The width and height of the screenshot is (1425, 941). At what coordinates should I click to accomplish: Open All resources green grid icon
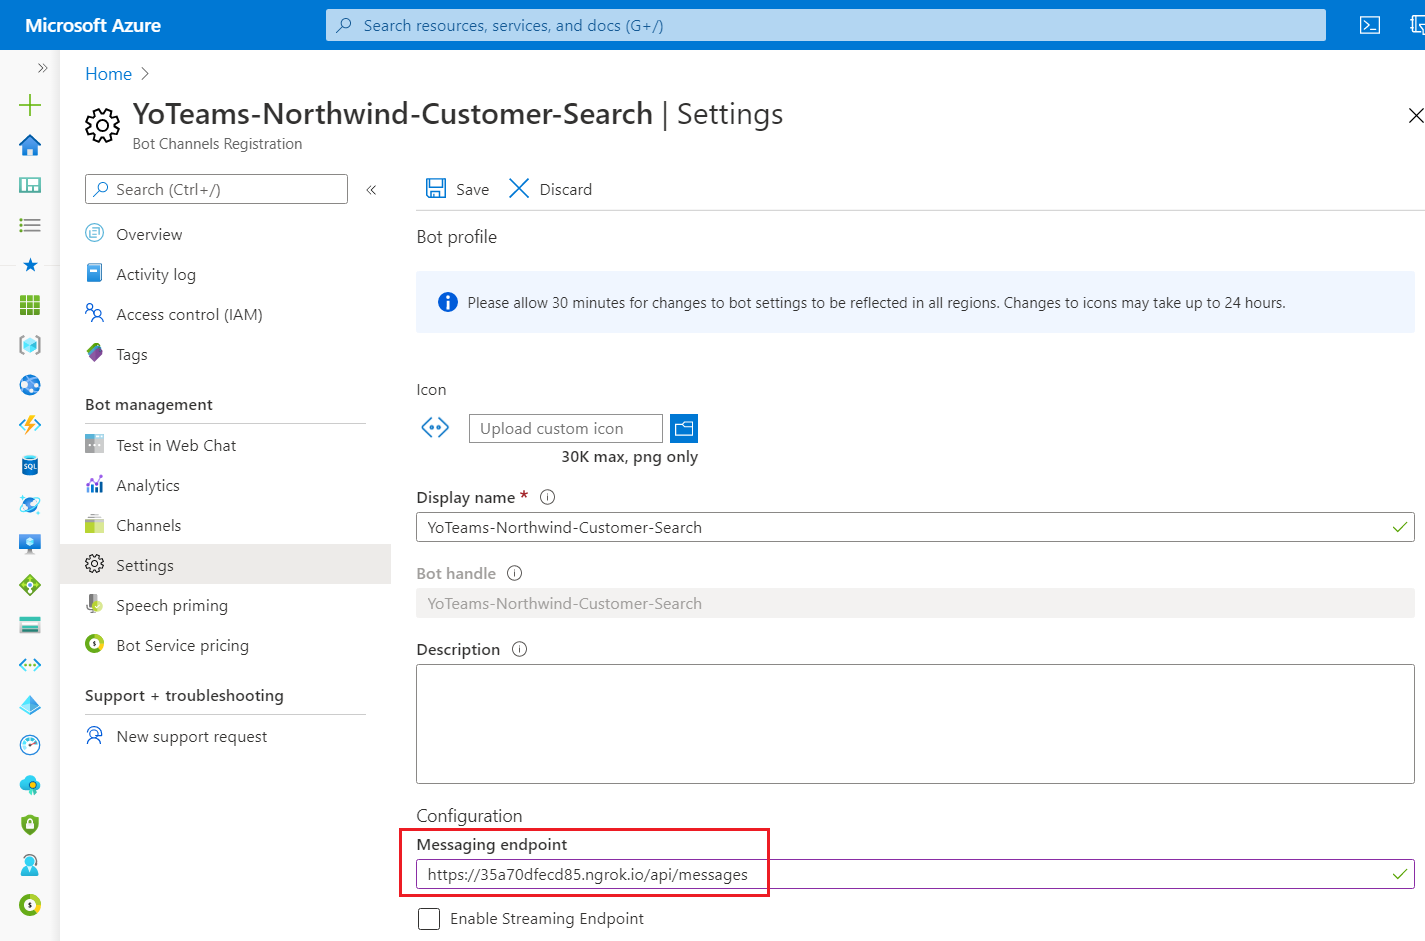tap(30, 305)
